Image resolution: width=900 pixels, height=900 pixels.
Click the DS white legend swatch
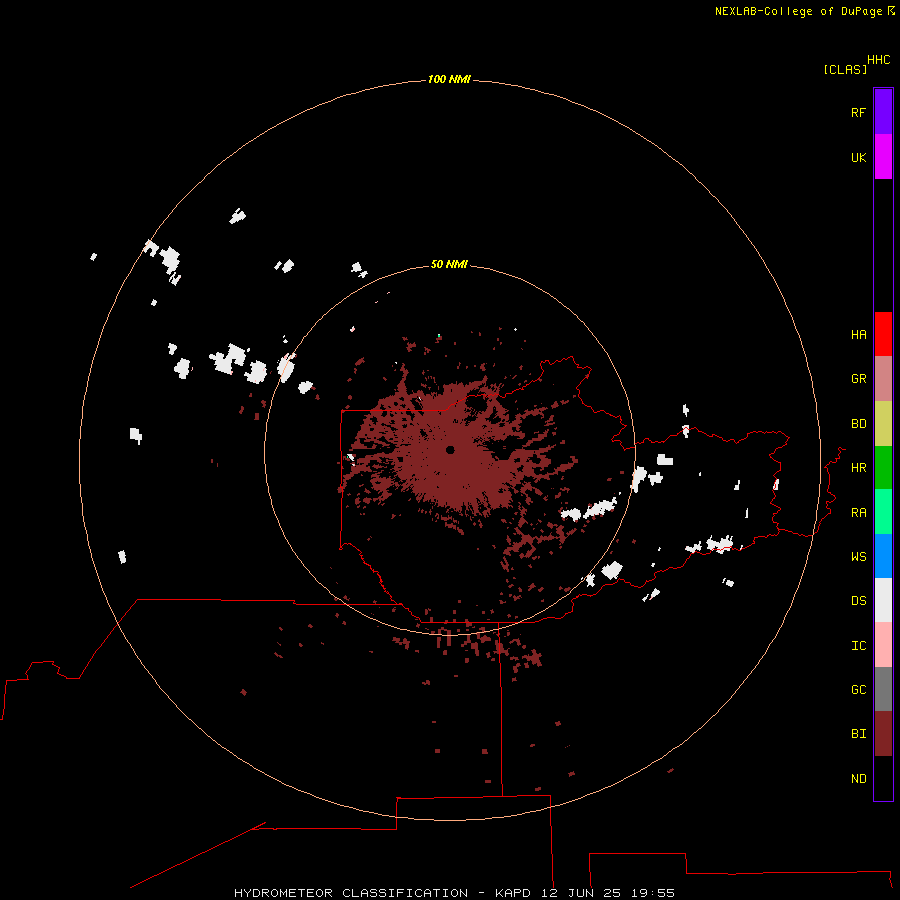pyautogui.click(x=883, y=600)
